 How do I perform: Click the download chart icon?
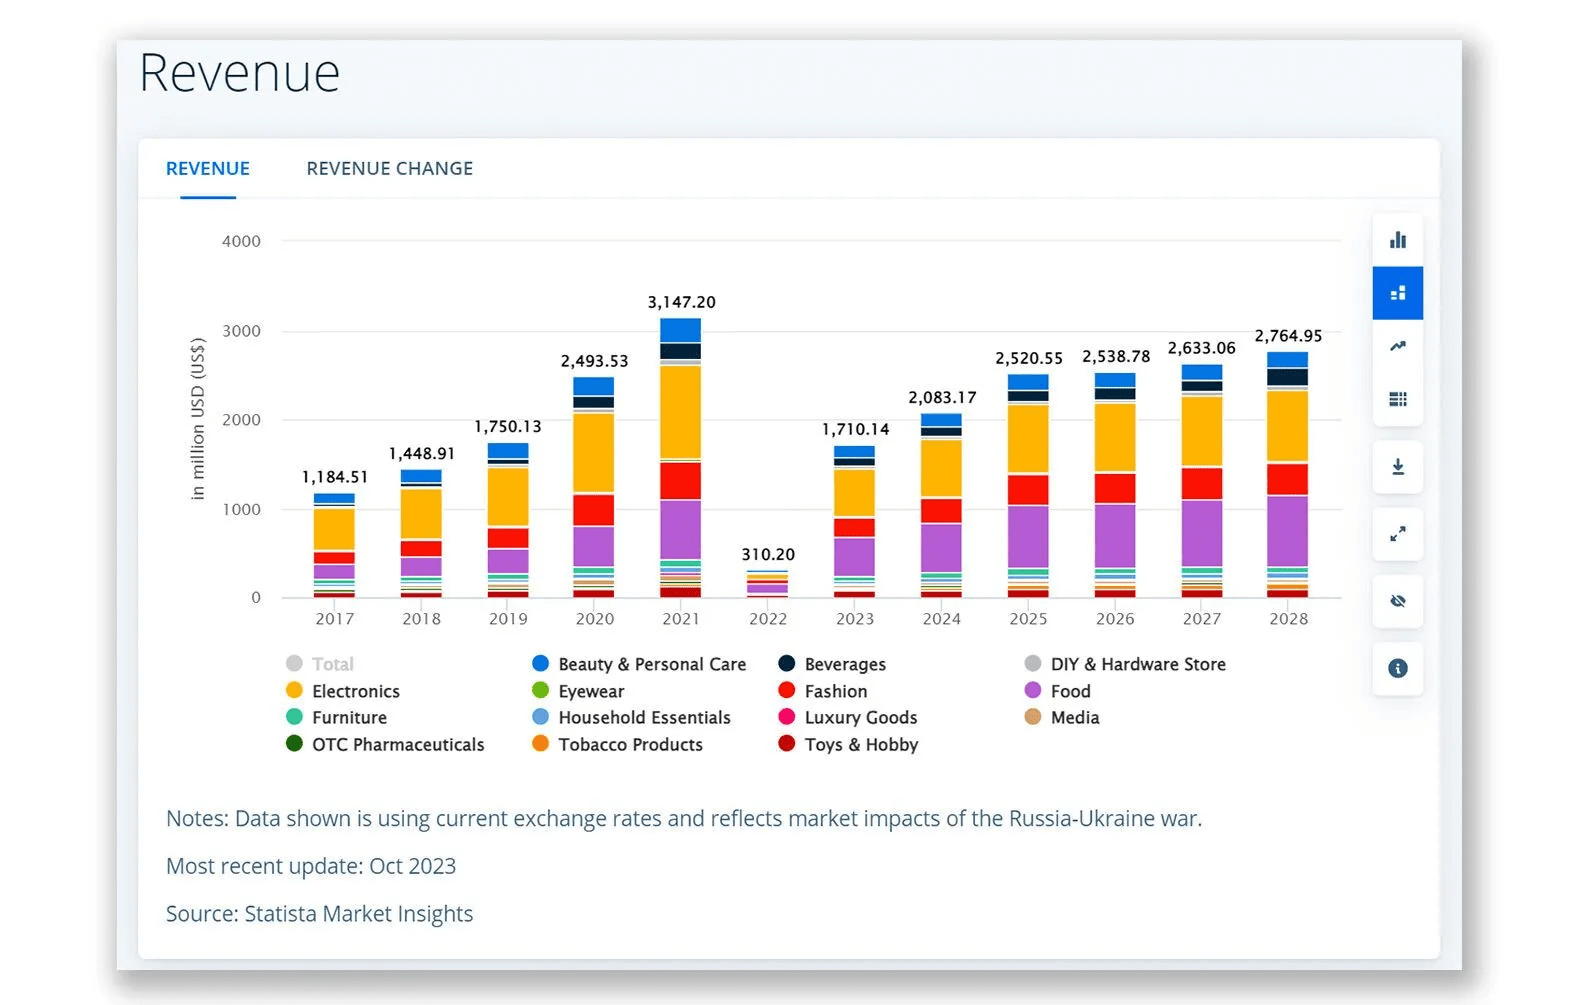click(1397, 467)
